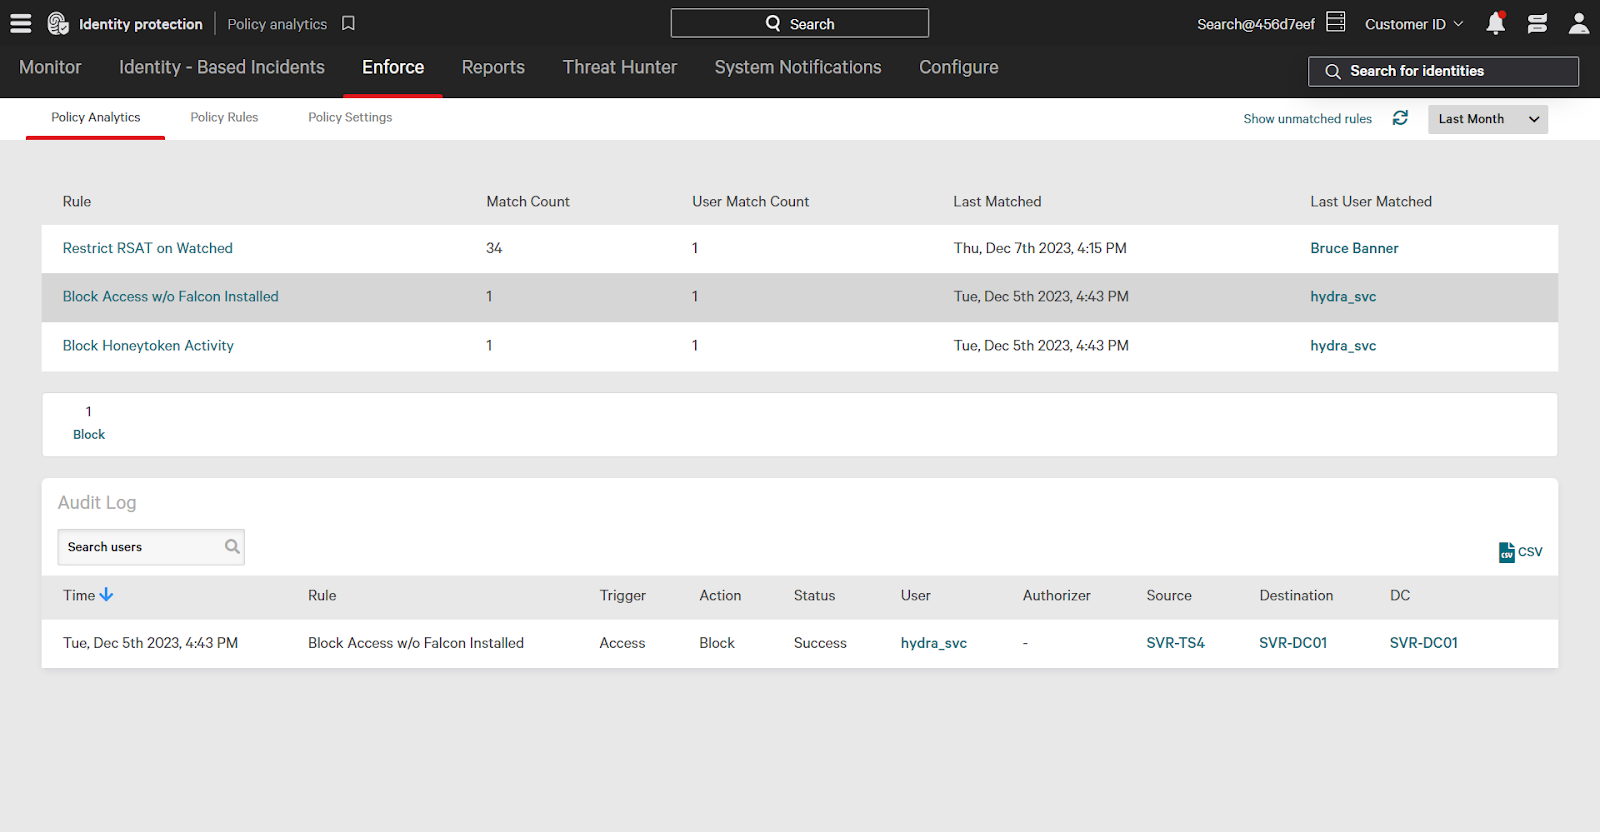The height and width of the screenshot is (832, 1600).
Task: Click the Success status cell
Action: [x=820, y=643]
